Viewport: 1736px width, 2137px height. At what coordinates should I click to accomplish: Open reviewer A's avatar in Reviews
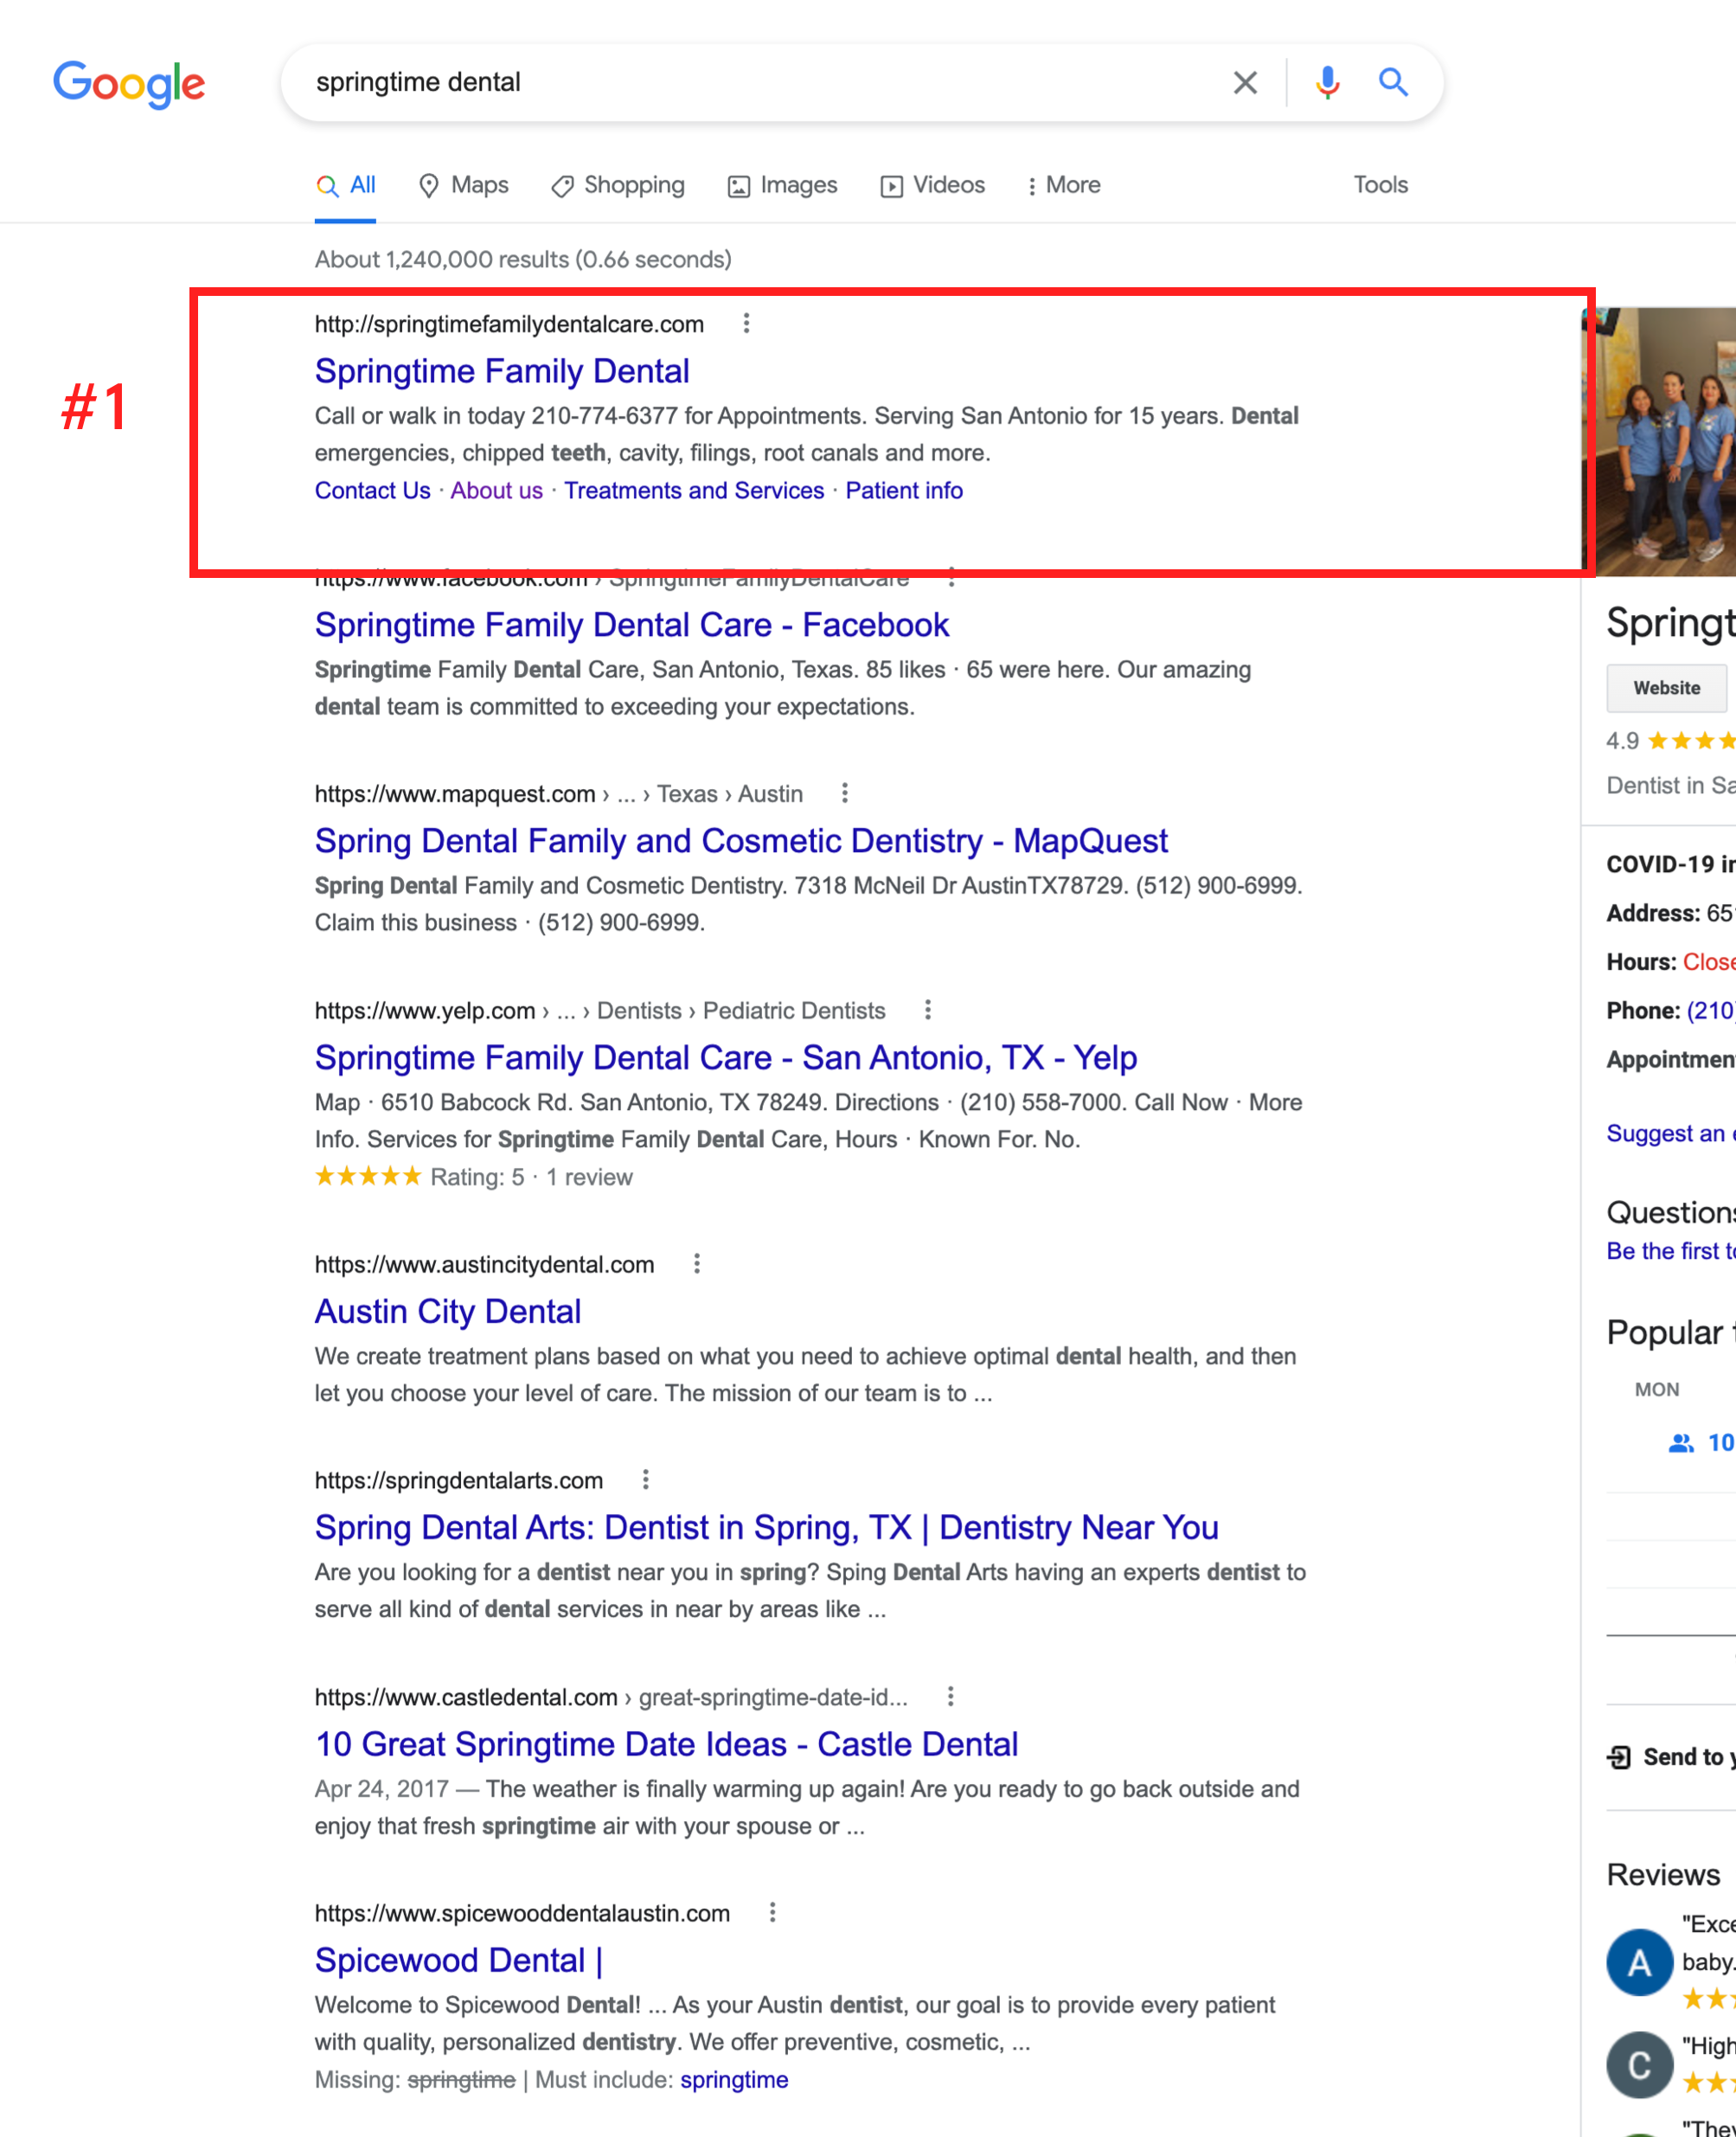point(1639,1963)
